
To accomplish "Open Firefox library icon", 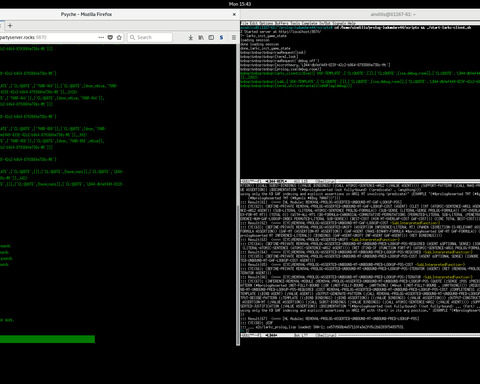I will tap(201, 37).
